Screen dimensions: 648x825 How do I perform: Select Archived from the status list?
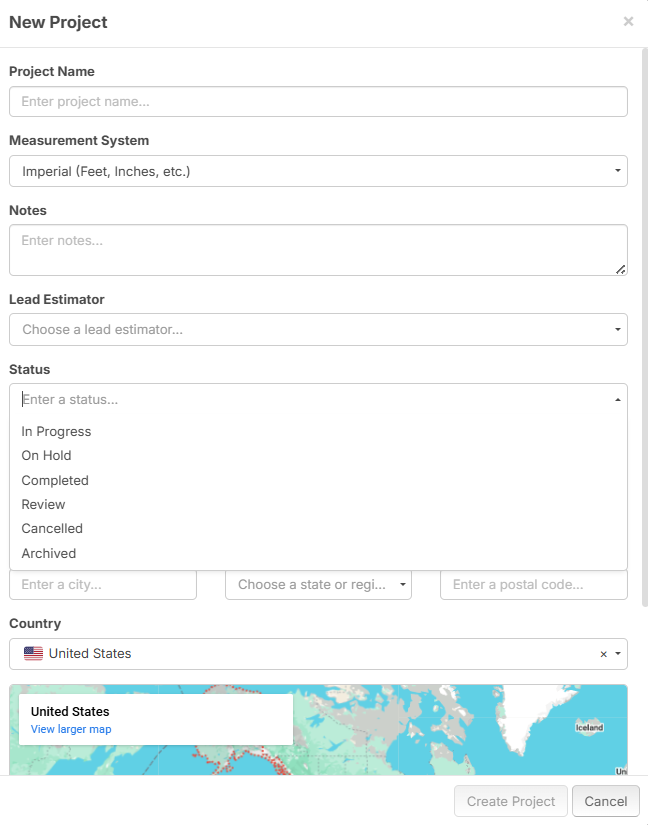point(49,554)
